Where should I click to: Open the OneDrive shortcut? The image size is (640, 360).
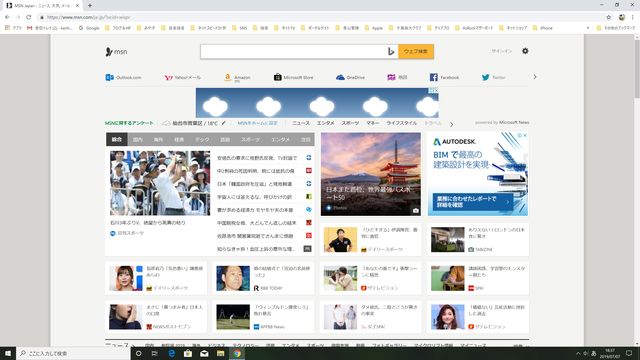350,77
